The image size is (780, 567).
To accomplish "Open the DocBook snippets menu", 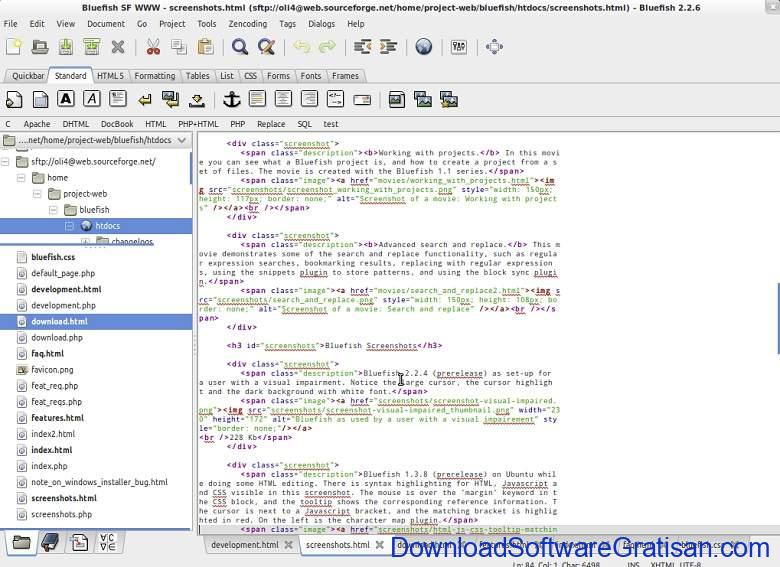I will (117, 124).
